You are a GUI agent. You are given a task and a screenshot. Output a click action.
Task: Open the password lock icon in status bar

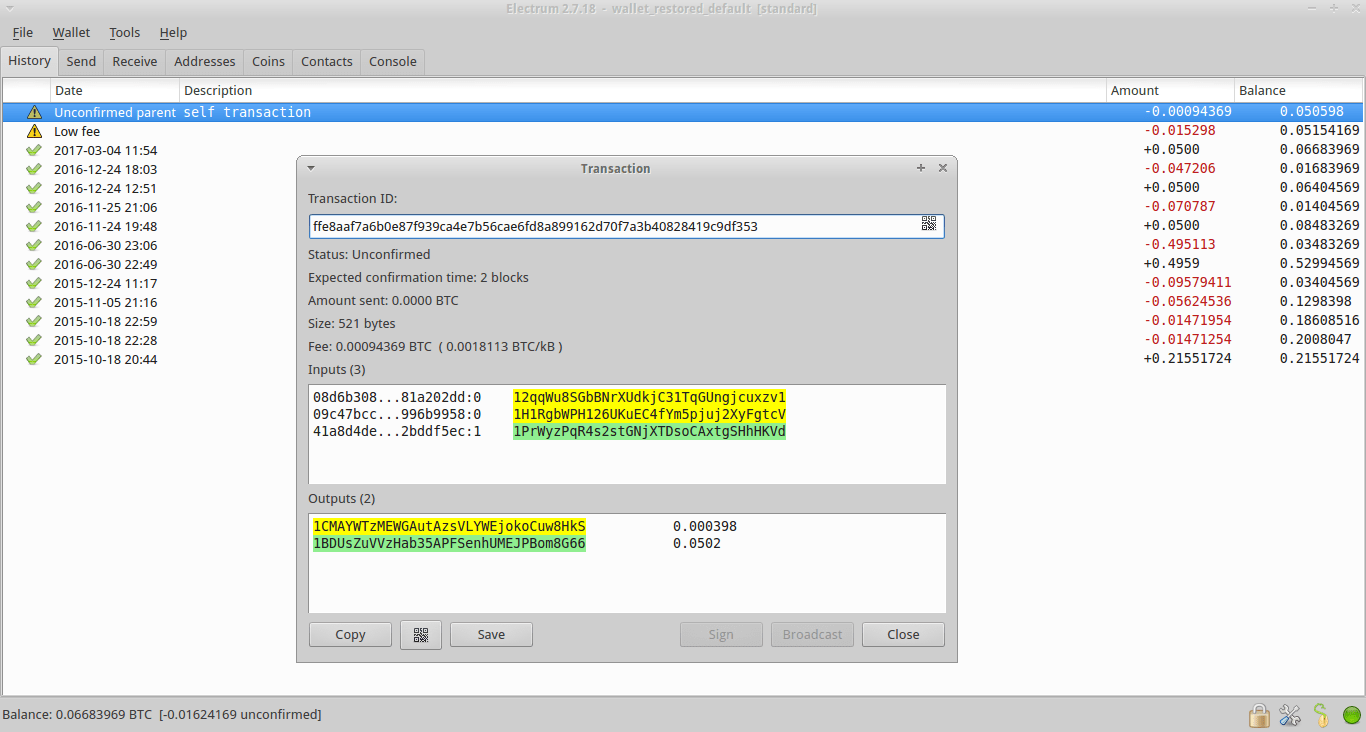tap(1259, 715)
